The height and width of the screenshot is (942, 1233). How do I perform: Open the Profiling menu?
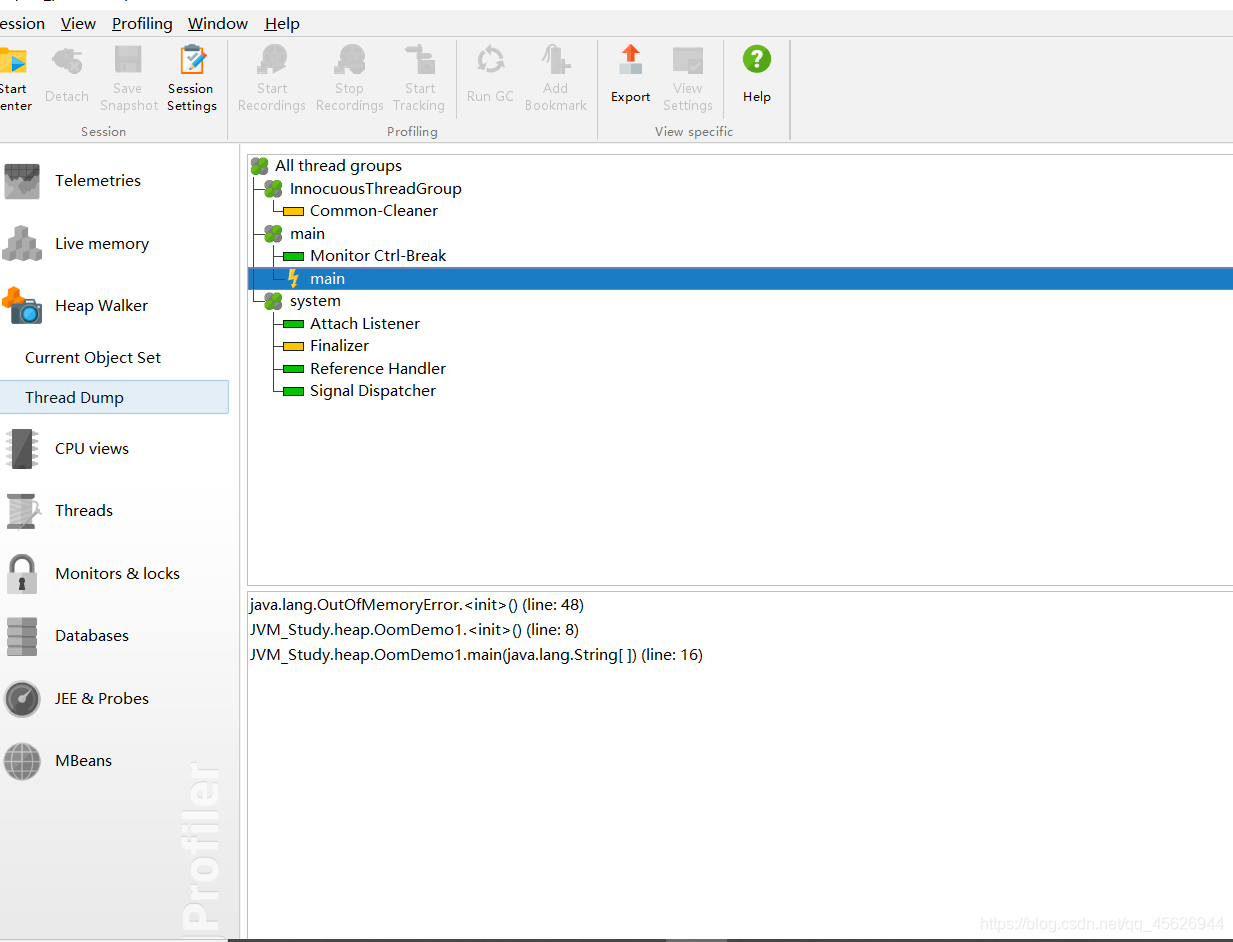142,23
